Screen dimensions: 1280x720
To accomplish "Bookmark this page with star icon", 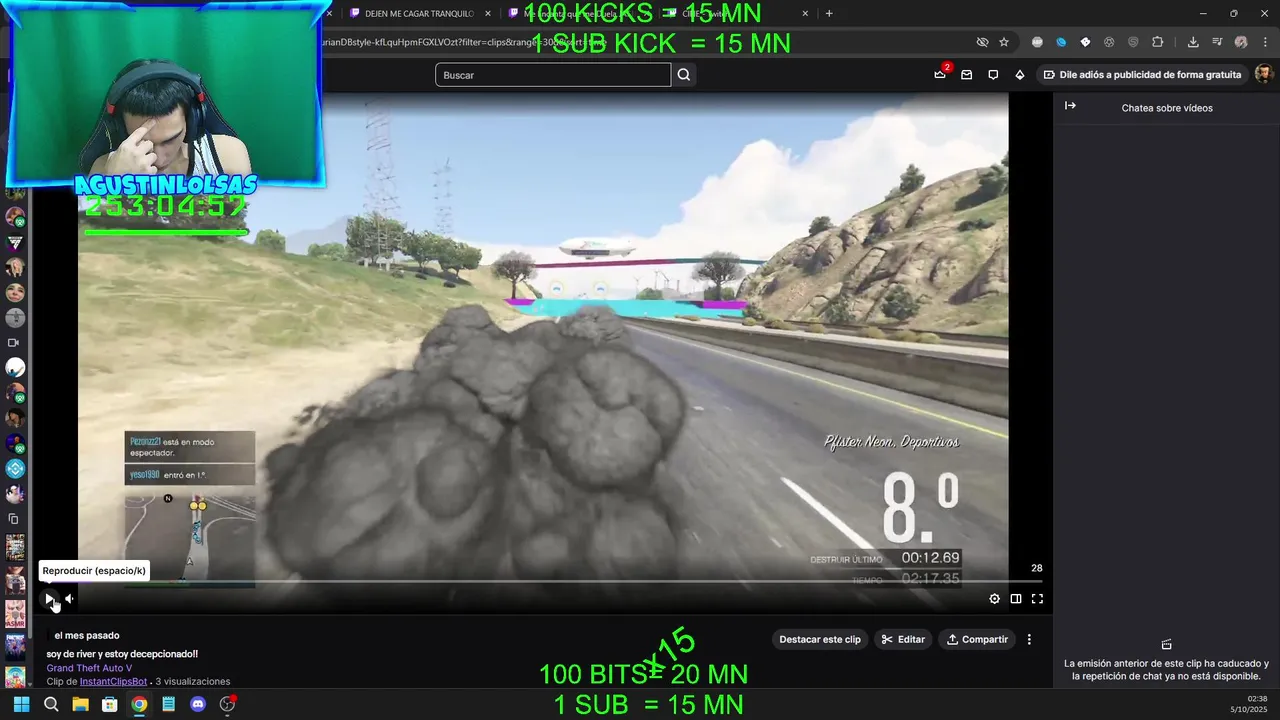I will coord(1004,42).
